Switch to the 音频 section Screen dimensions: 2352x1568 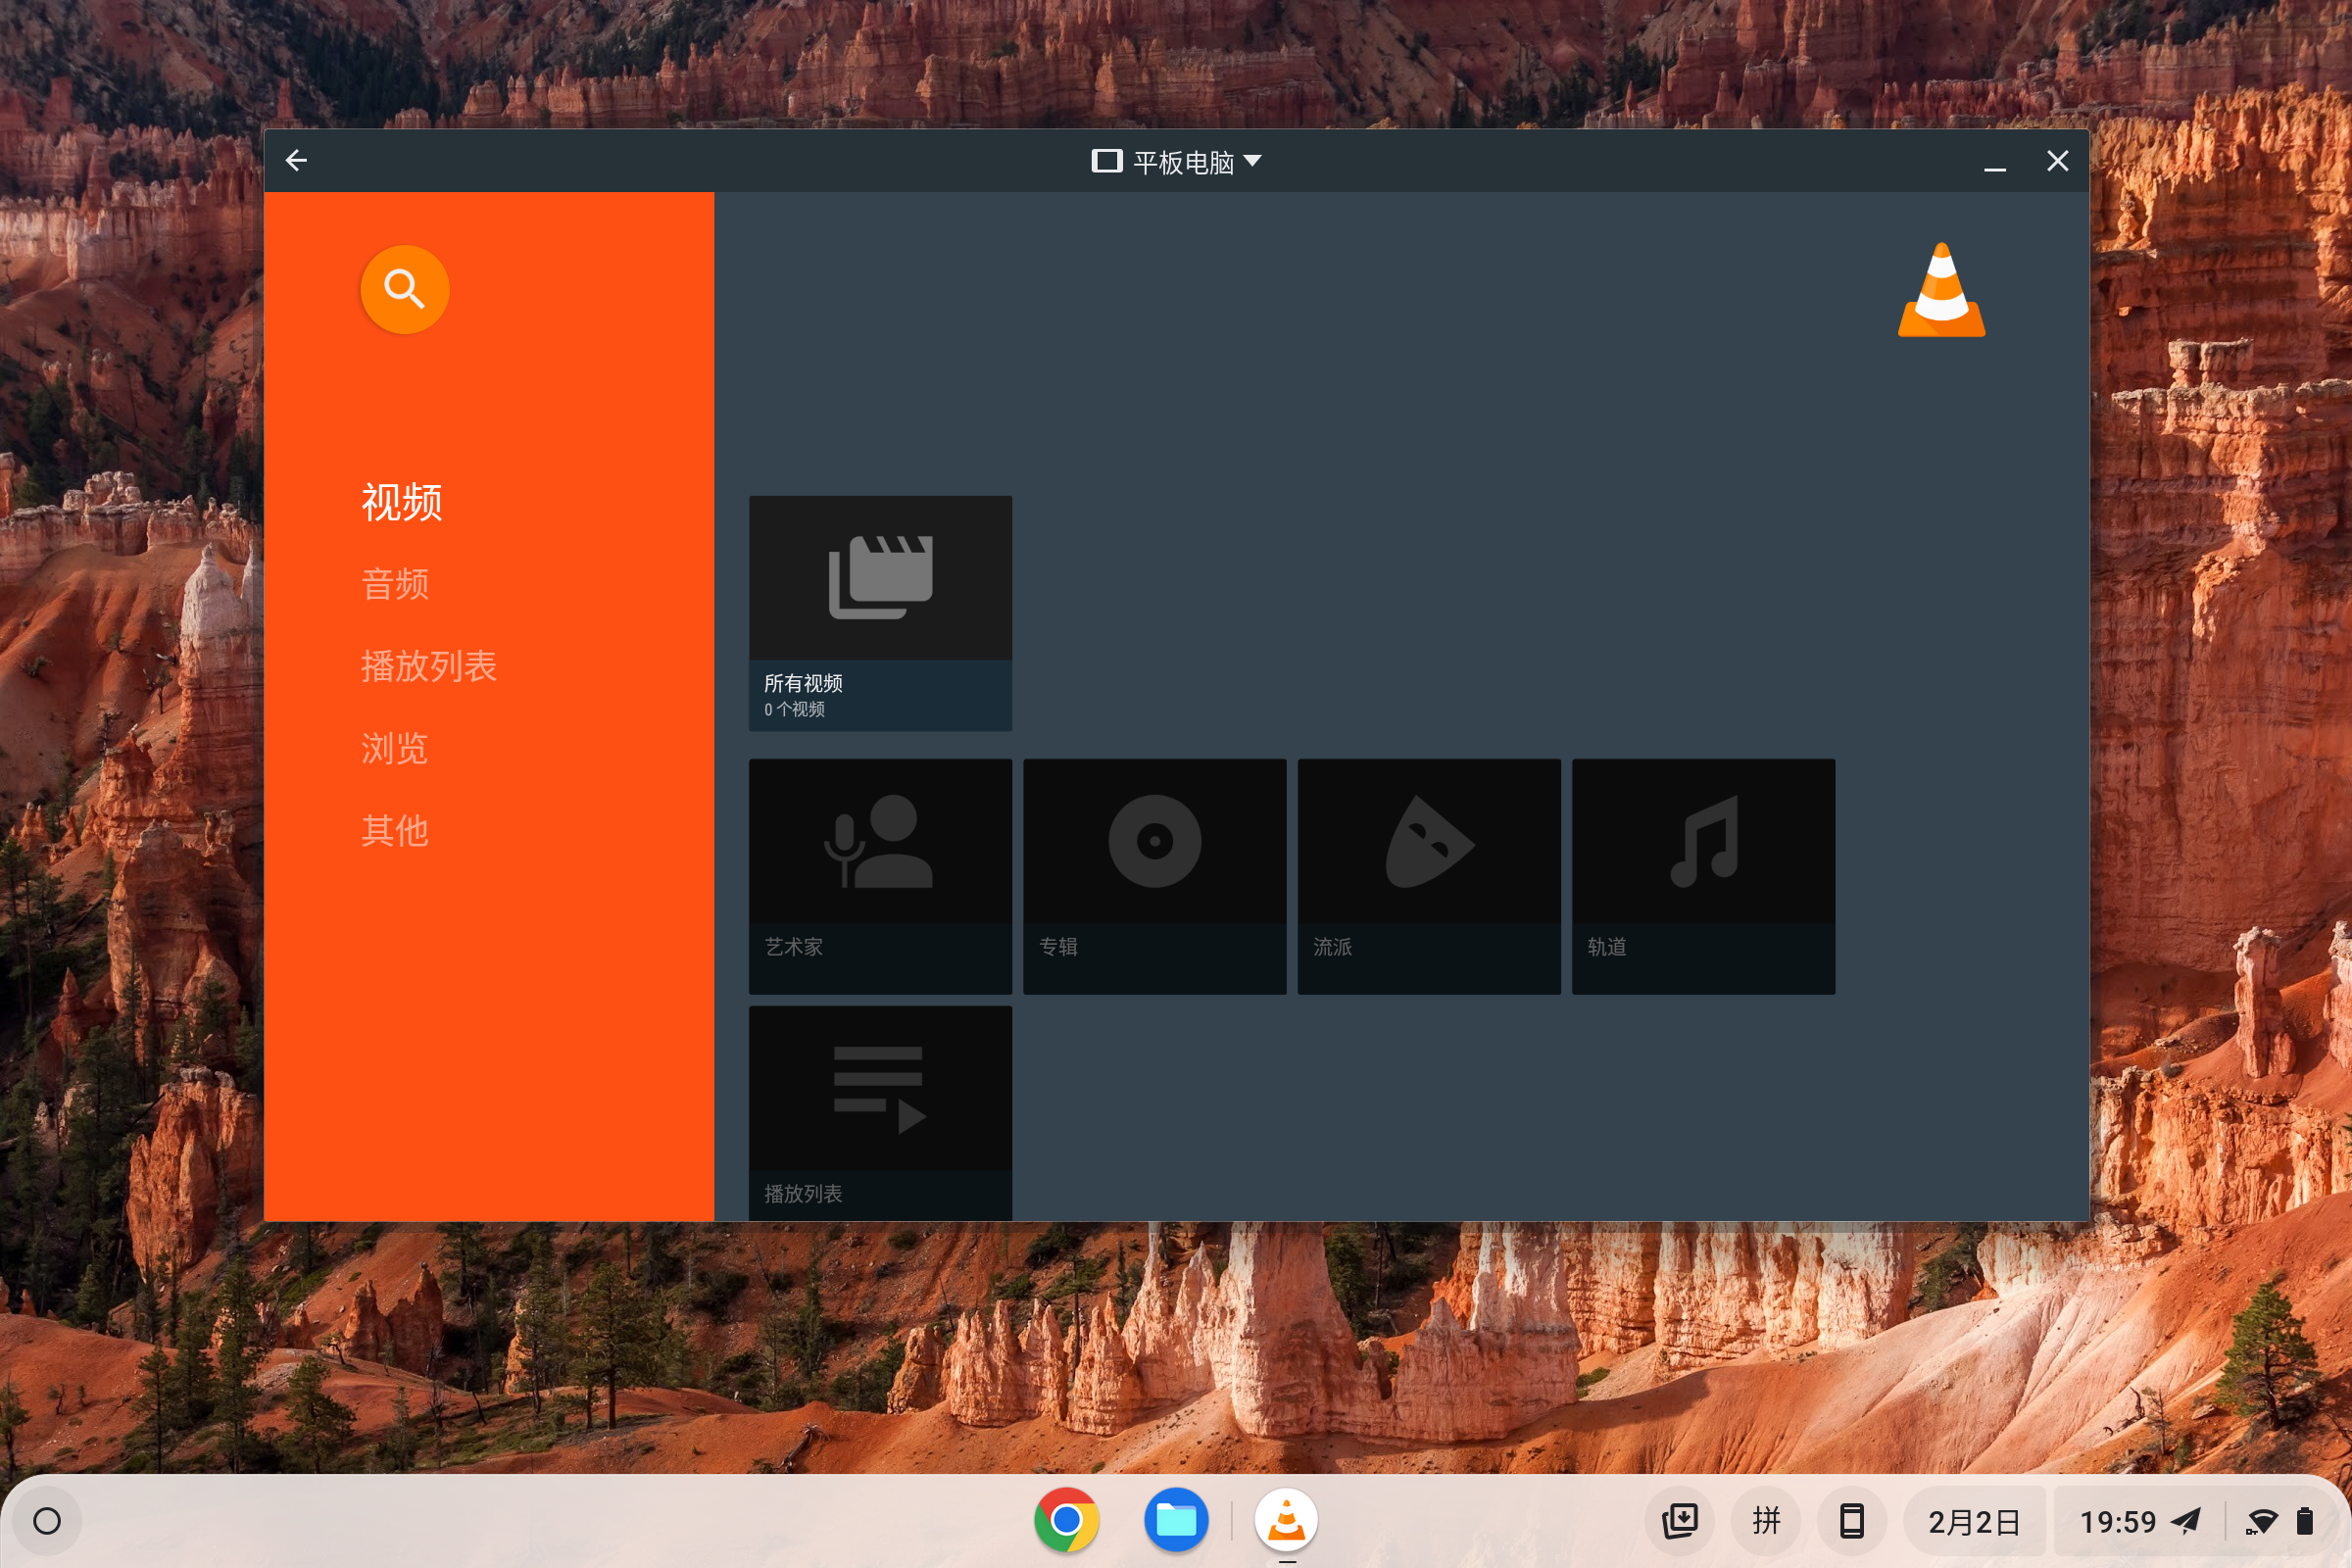click(395, 586)
